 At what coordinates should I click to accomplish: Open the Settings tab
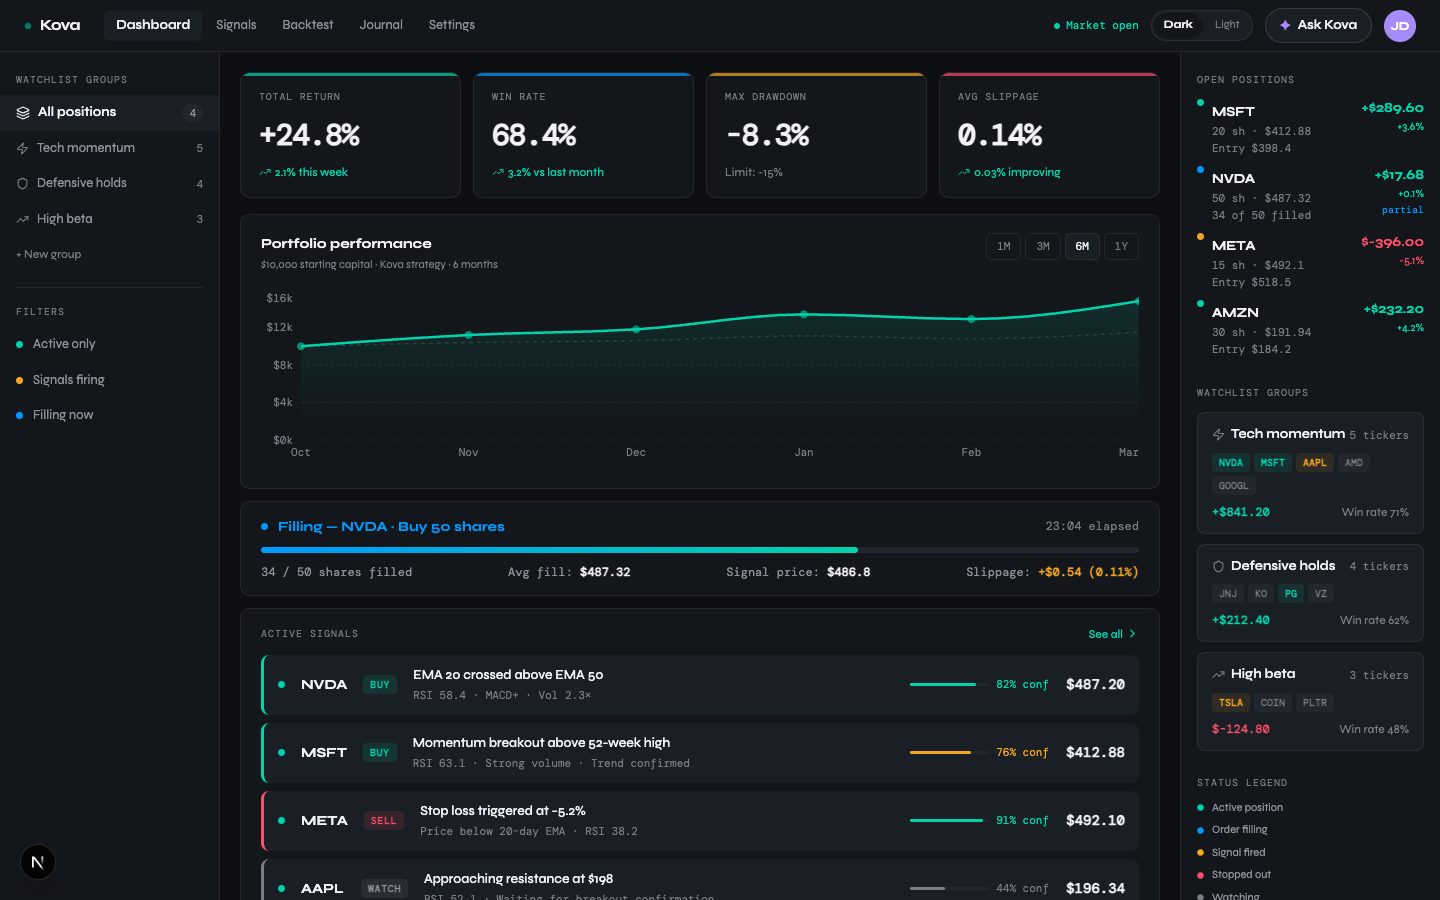tap(452, 25)
